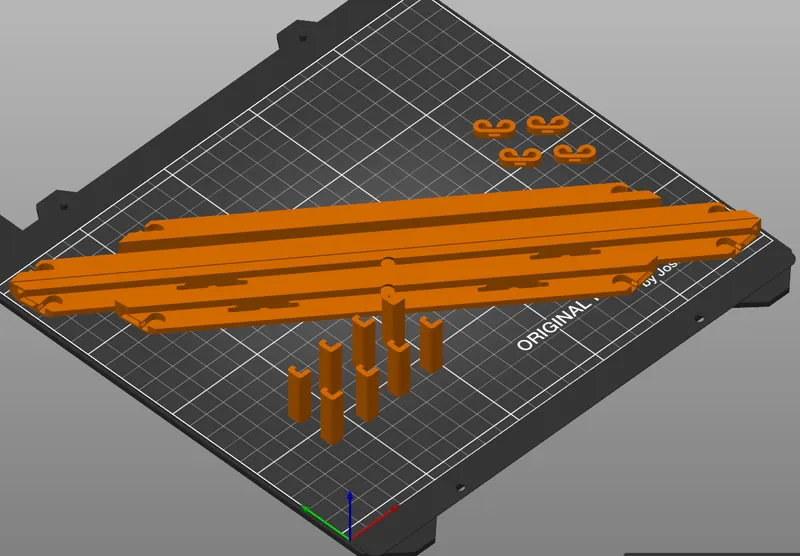Select the tallest upright channel touching the rails
800x556 pixels.
coord(393,319)
